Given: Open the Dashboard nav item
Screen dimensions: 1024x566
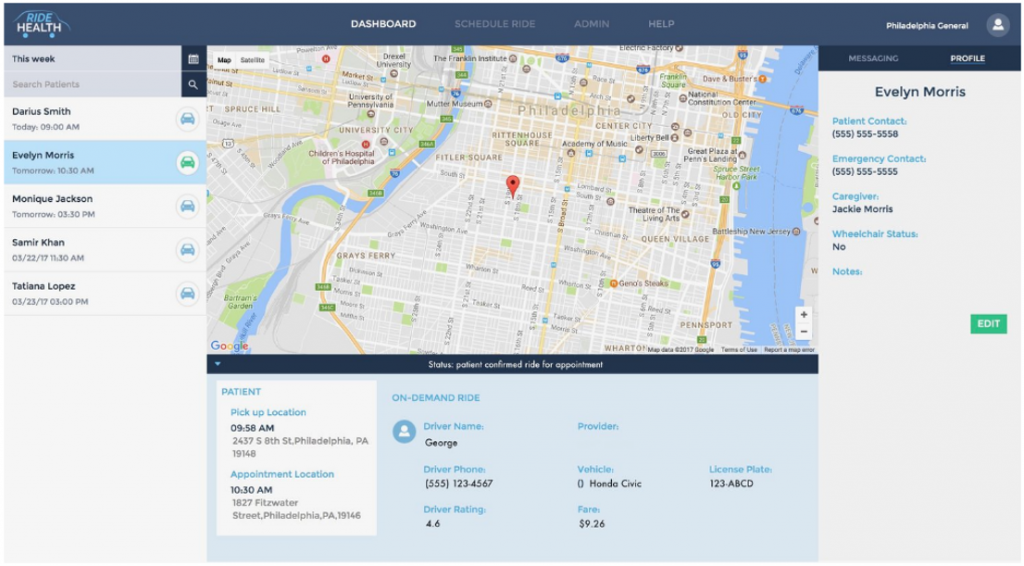Looking at the screenshot, I should (383, 24).
